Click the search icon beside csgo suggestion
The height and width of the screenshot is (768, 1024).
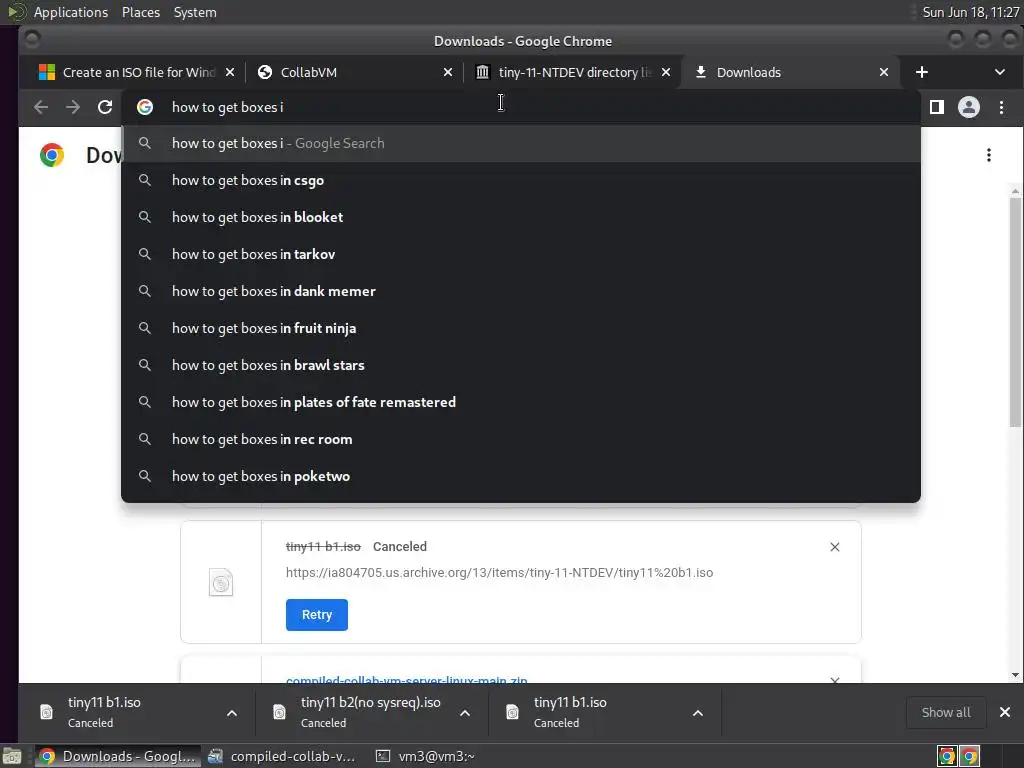(145, 180)
